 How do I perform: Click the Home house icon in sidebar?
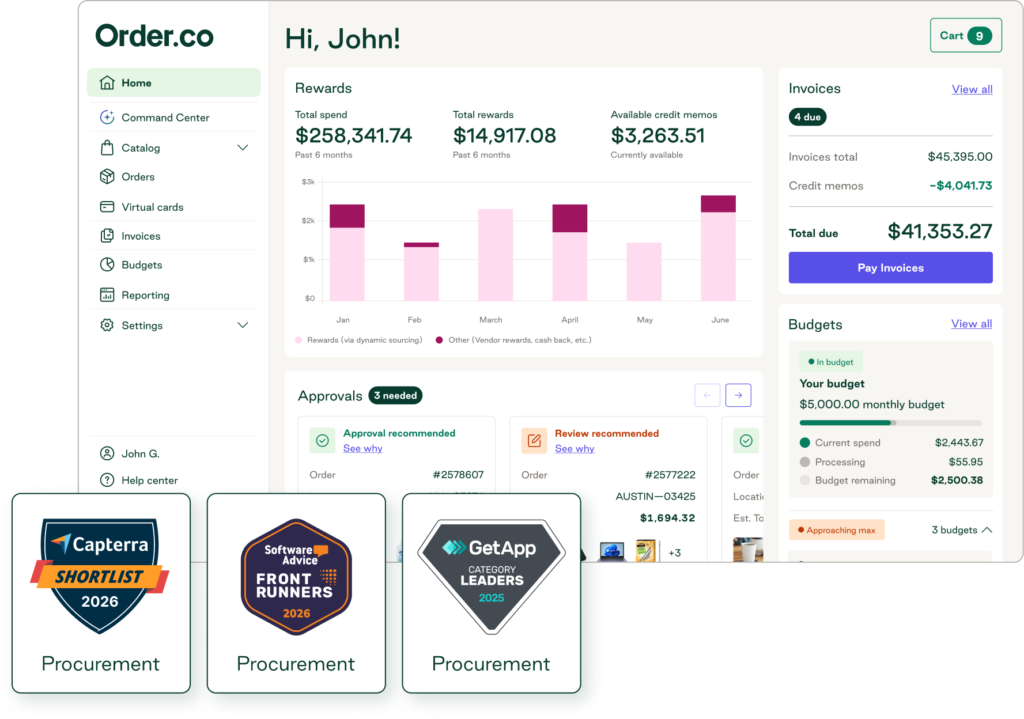[107, 83]
